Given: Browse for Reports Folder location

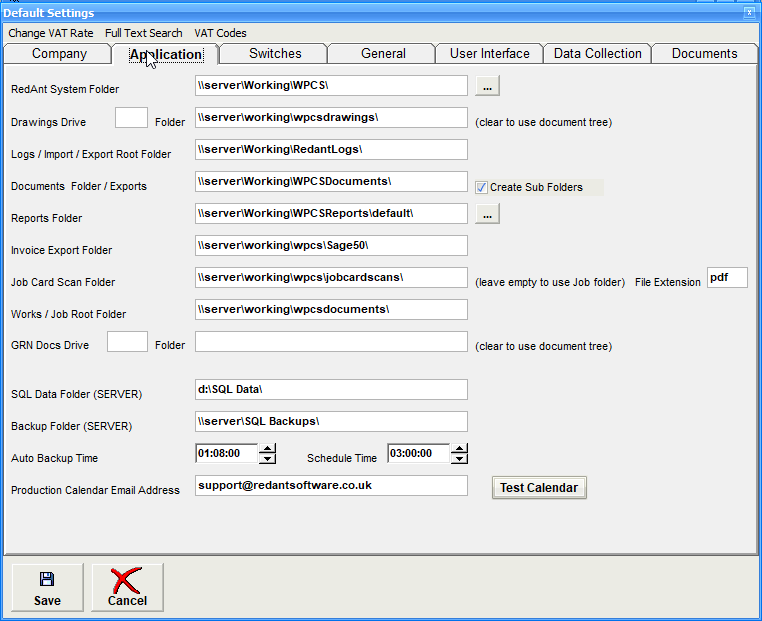Looking at the screenshot, I should pos(487,214).
